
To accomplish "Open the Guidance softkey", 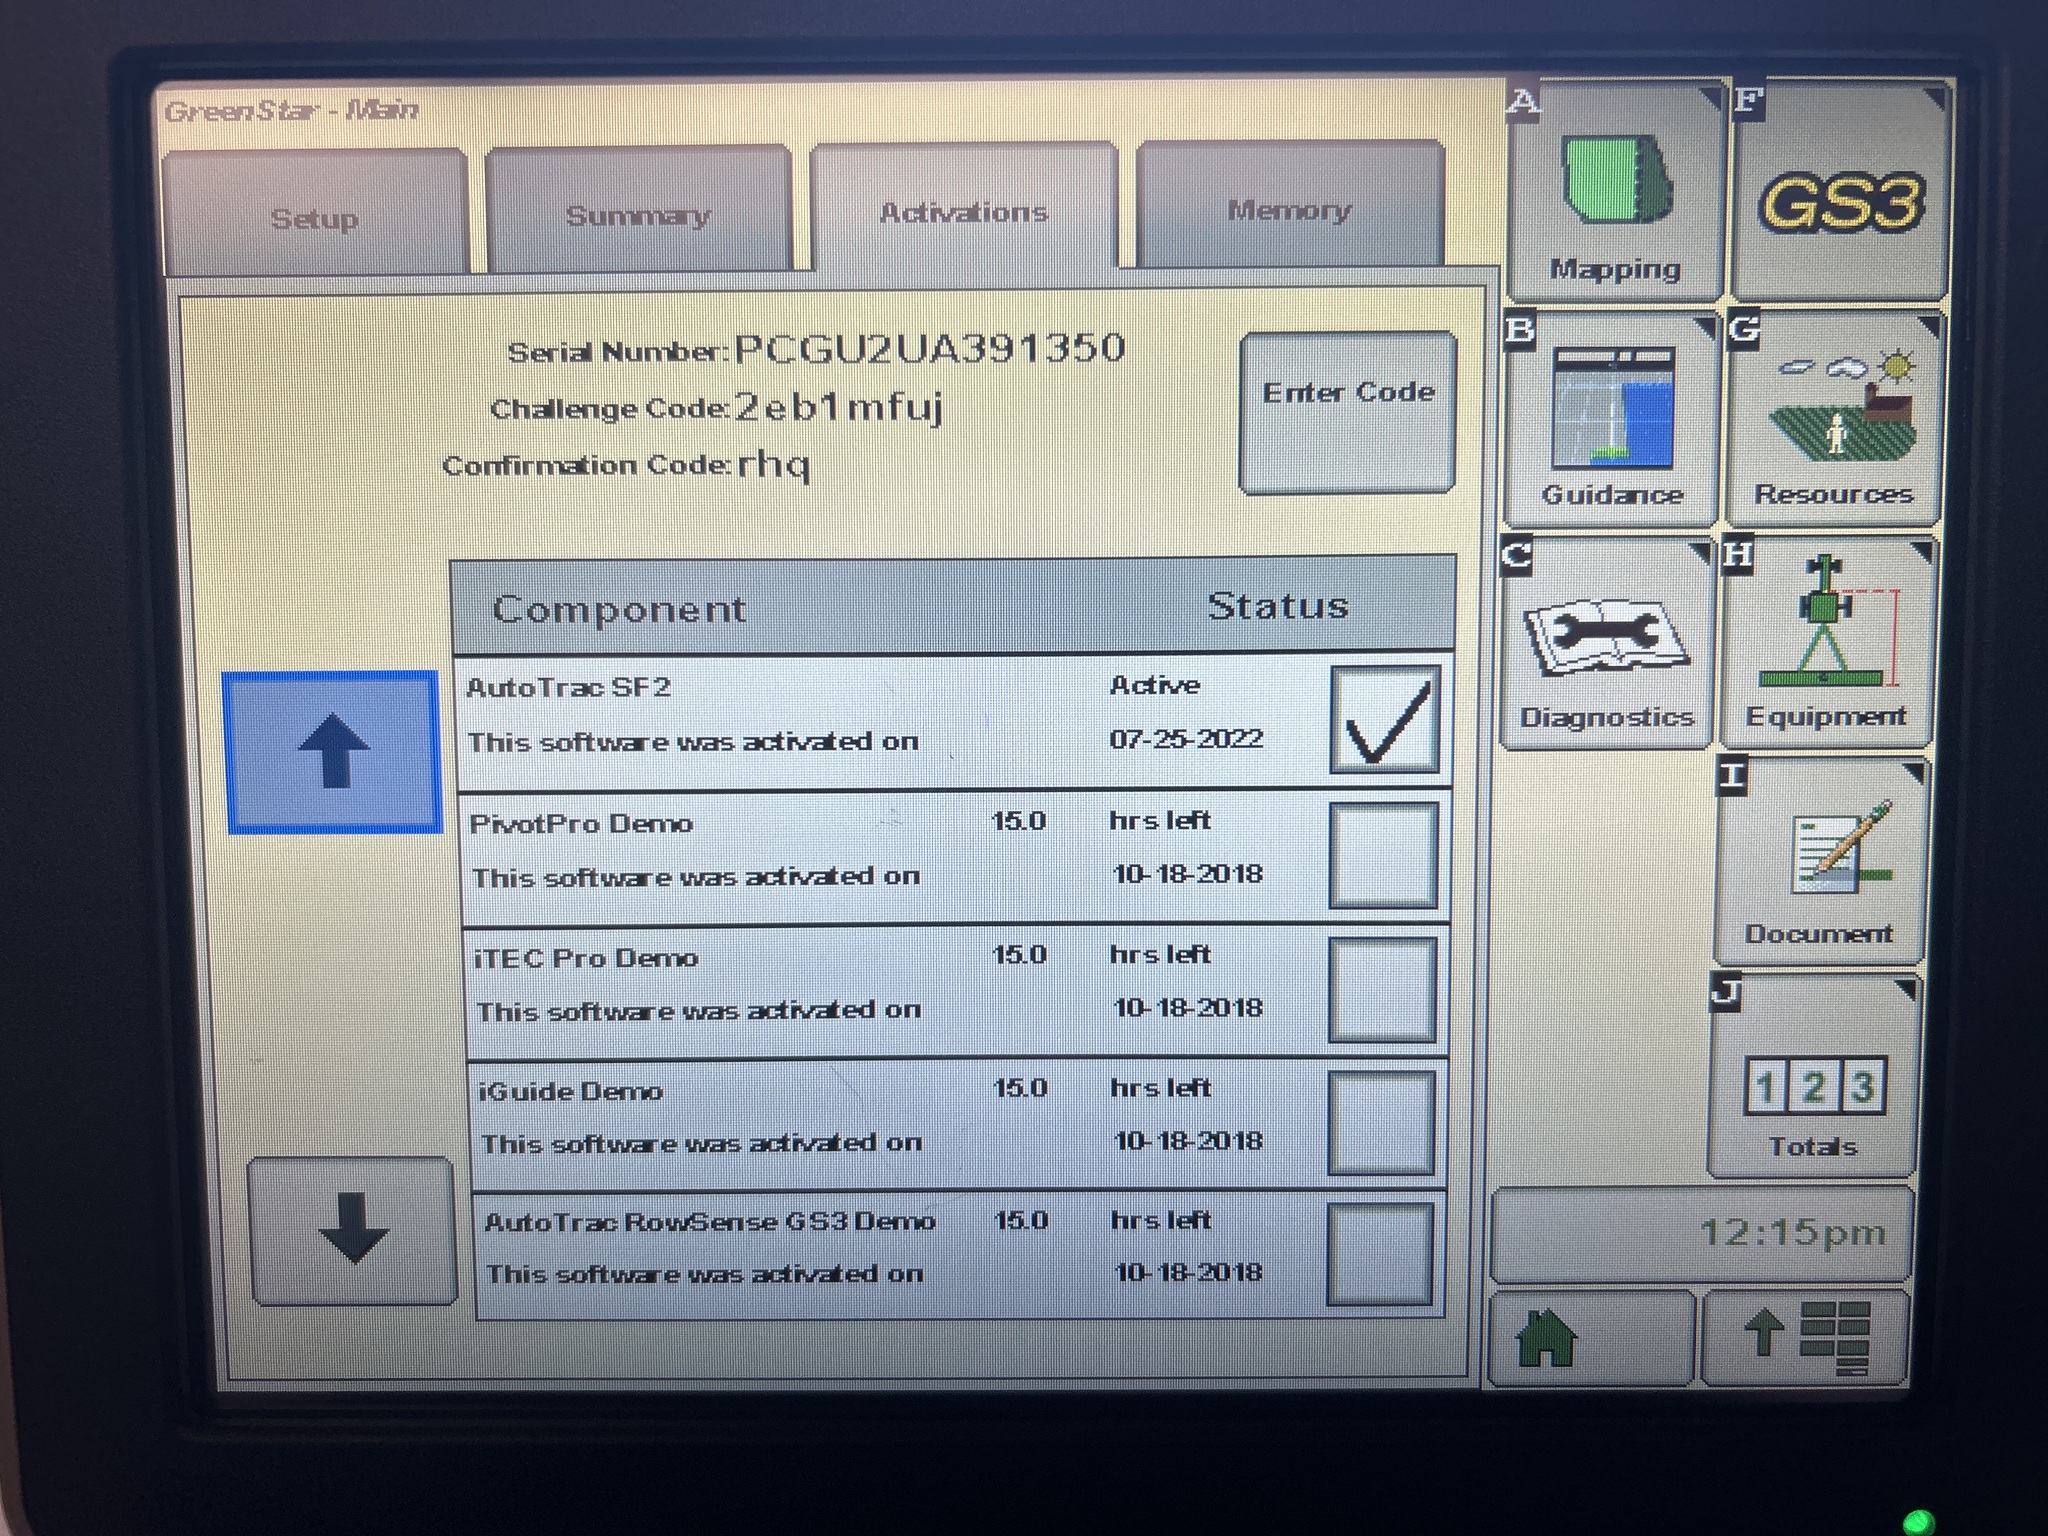I will tap(1611, 419).
